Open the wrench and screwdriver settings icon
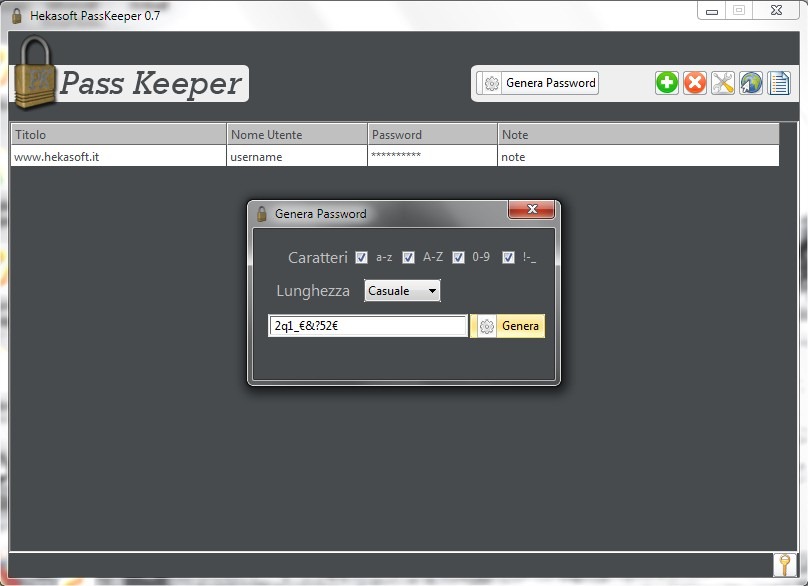 pyautogui.click(x=722, y=83)
